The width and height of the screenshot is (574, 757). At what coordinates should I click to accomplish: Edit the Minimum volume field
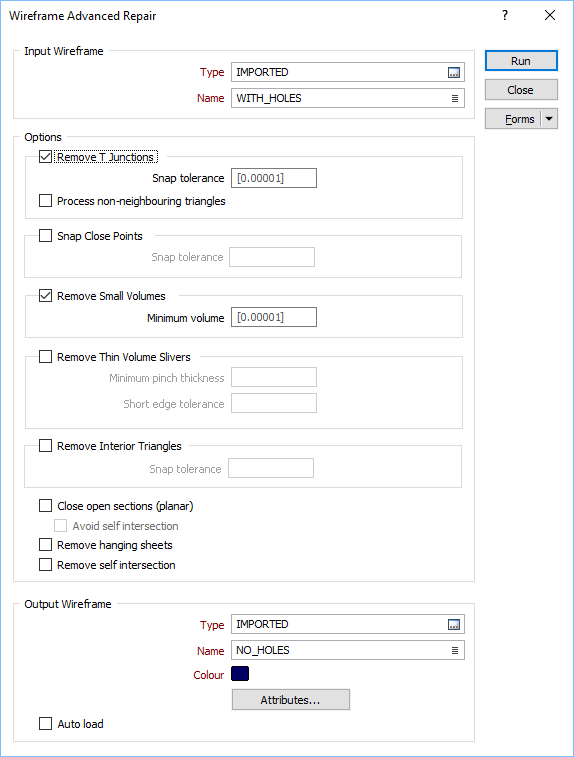click(x=274, y=317)
